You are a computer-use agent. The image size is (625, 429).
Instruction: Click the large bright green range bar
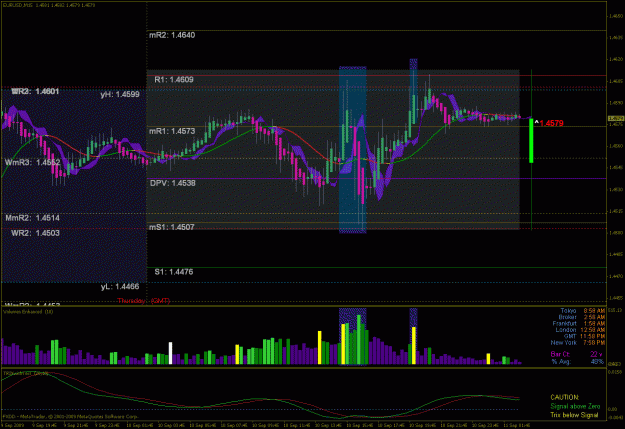coord(531,141)
